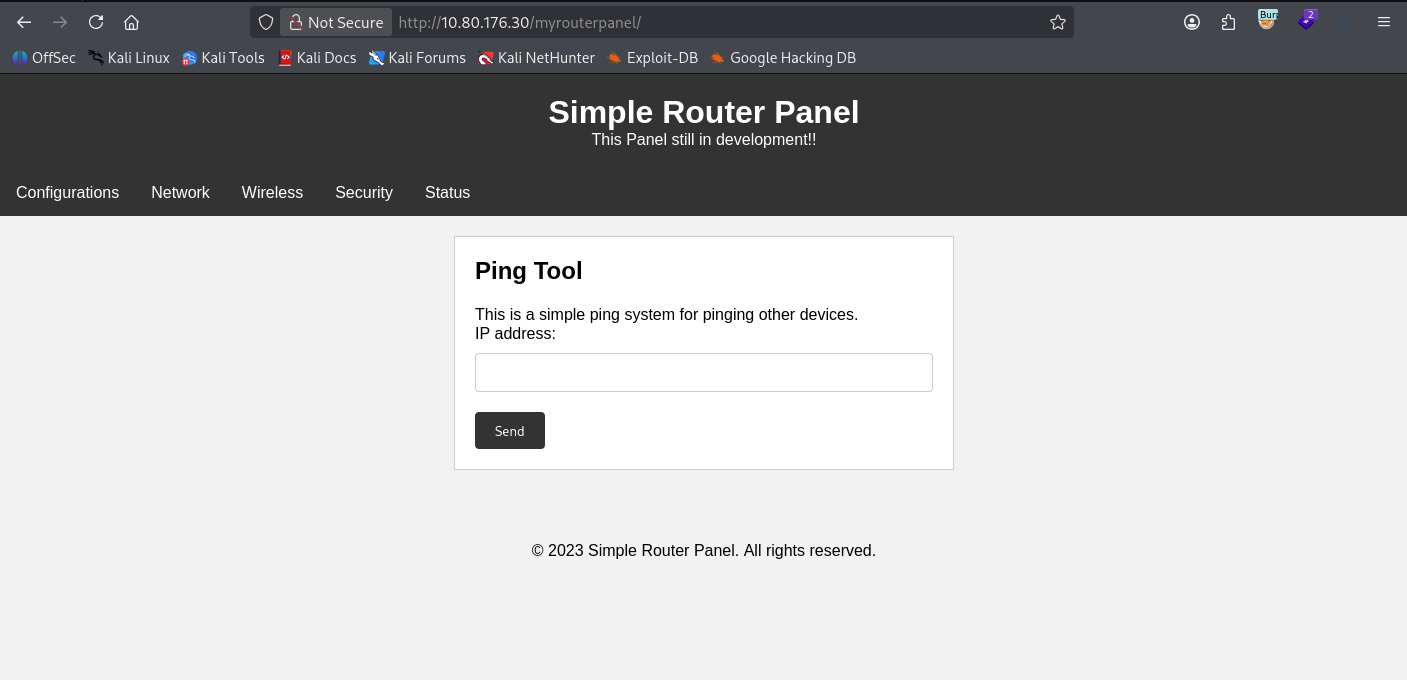The width and height of the screenshot is (1407, 680).
Task: Open the extensions puzzle icon
Action: pos(1229,22)
